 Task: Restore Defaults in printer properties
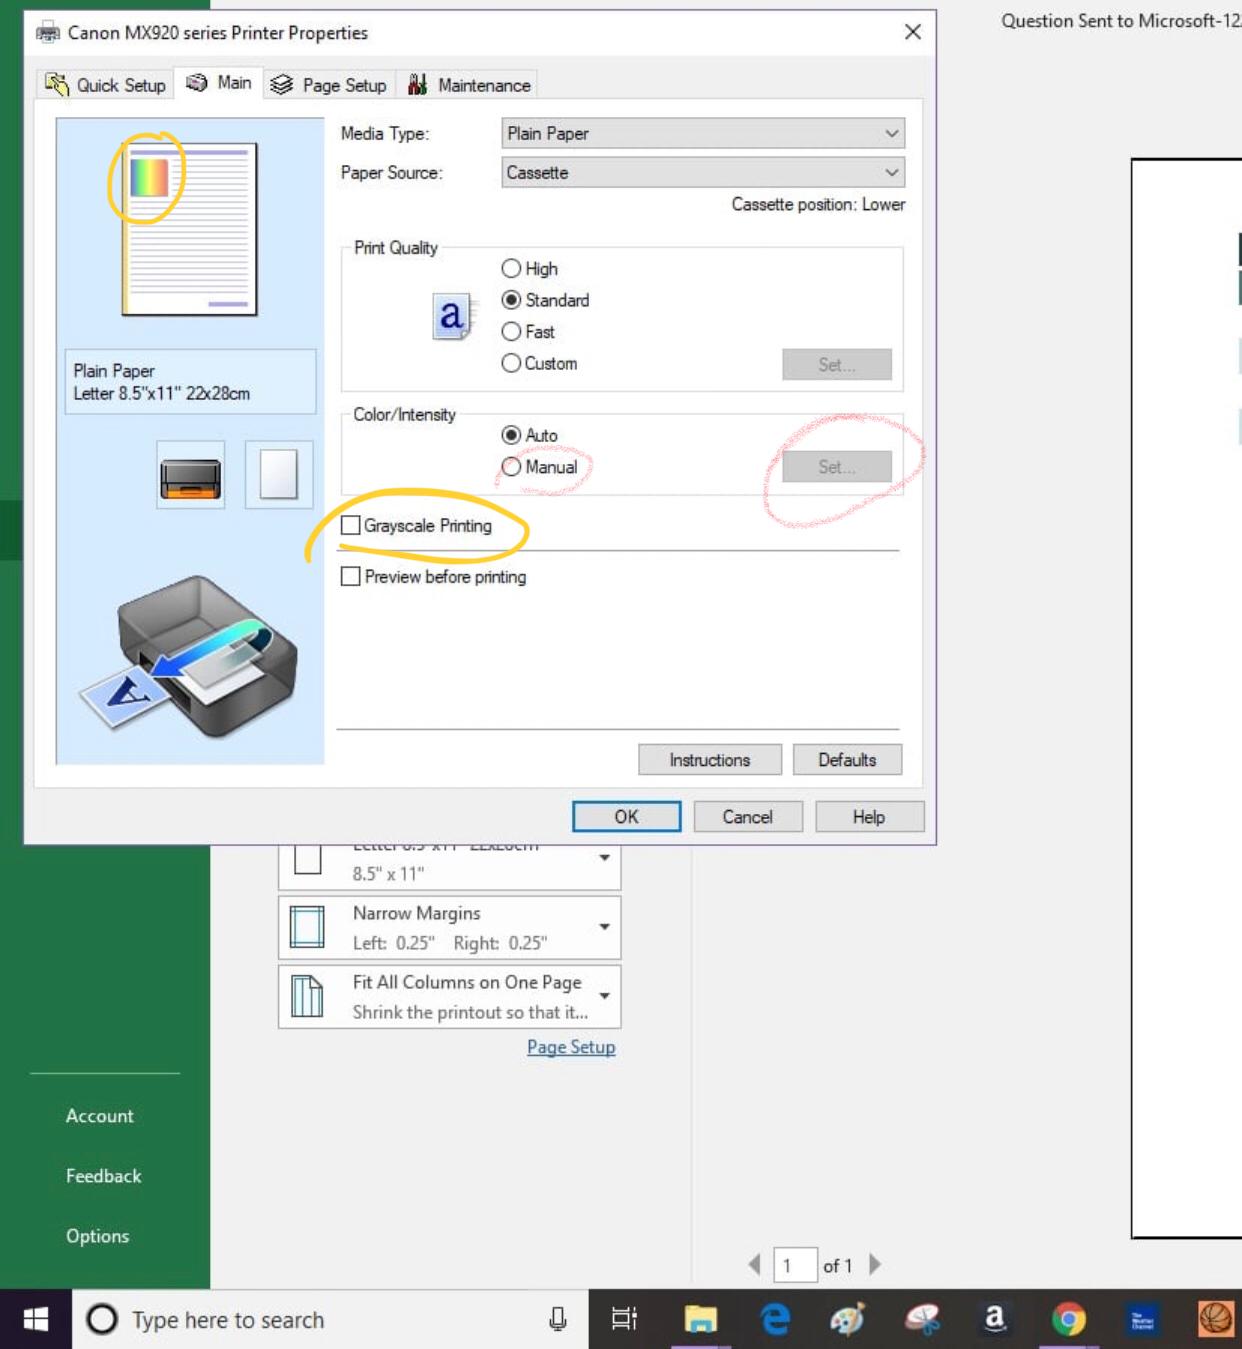(847, 760)
